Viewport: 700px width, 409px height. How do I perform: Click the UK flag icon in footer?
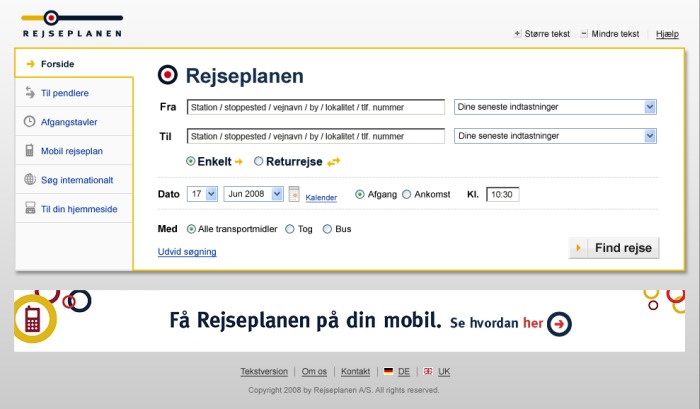click(428, 371)
